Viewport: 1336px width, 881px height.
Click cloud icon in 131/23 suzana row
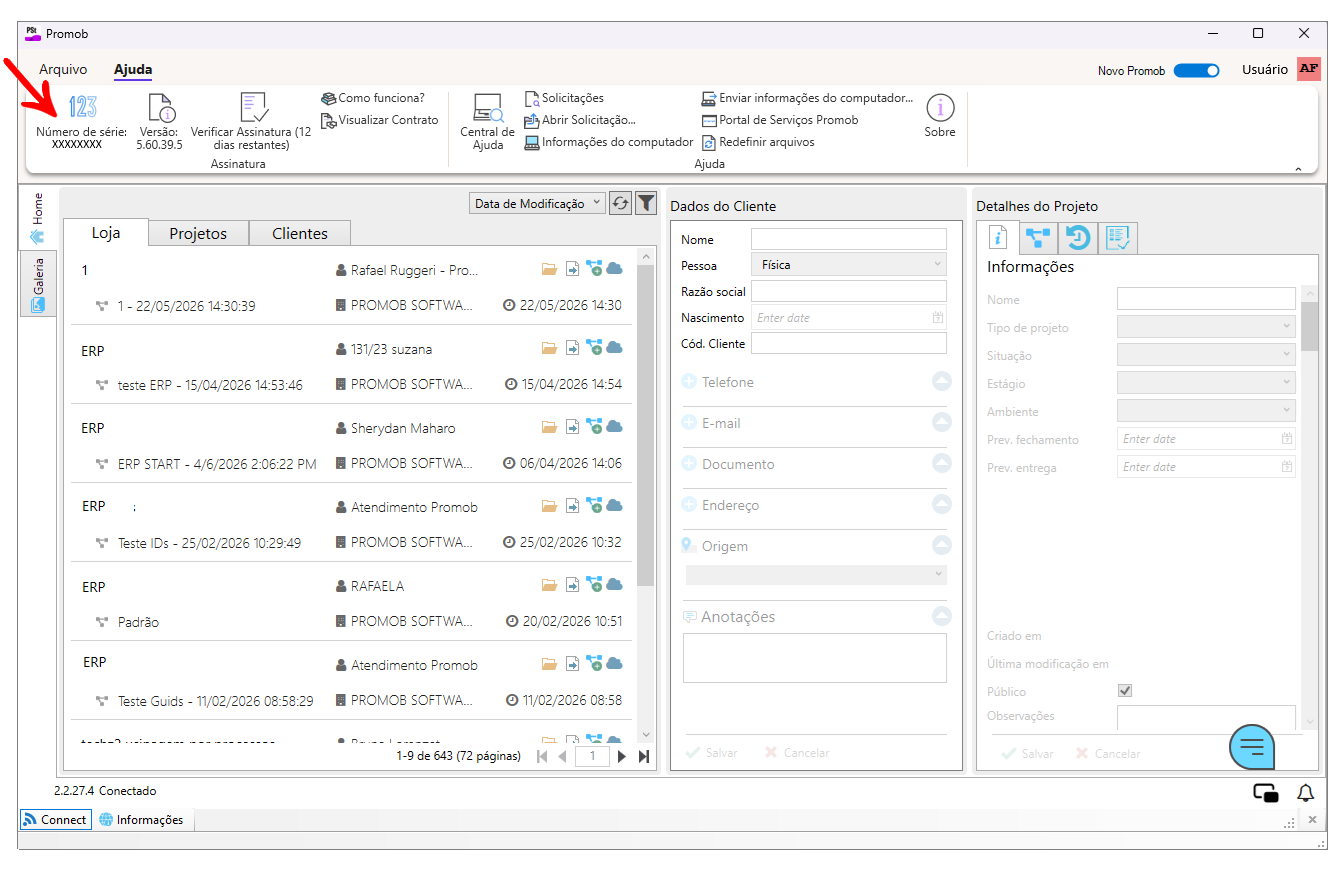click(615, 347)
